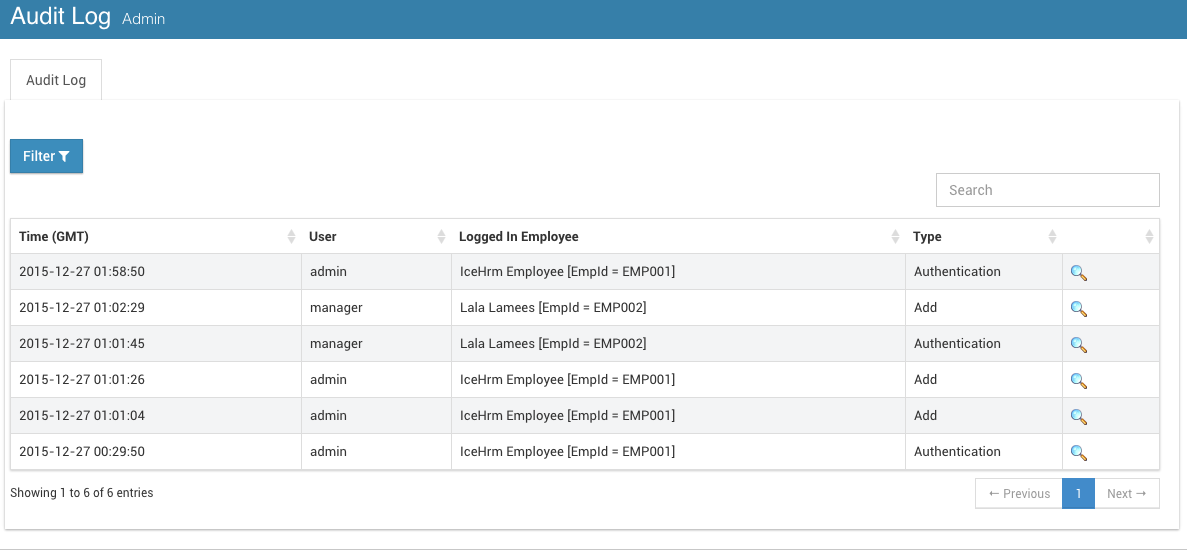Select page 1 in pagination
This screenshot has width=1187, height=550.
pyautogui.click(x=1079, y=493)
